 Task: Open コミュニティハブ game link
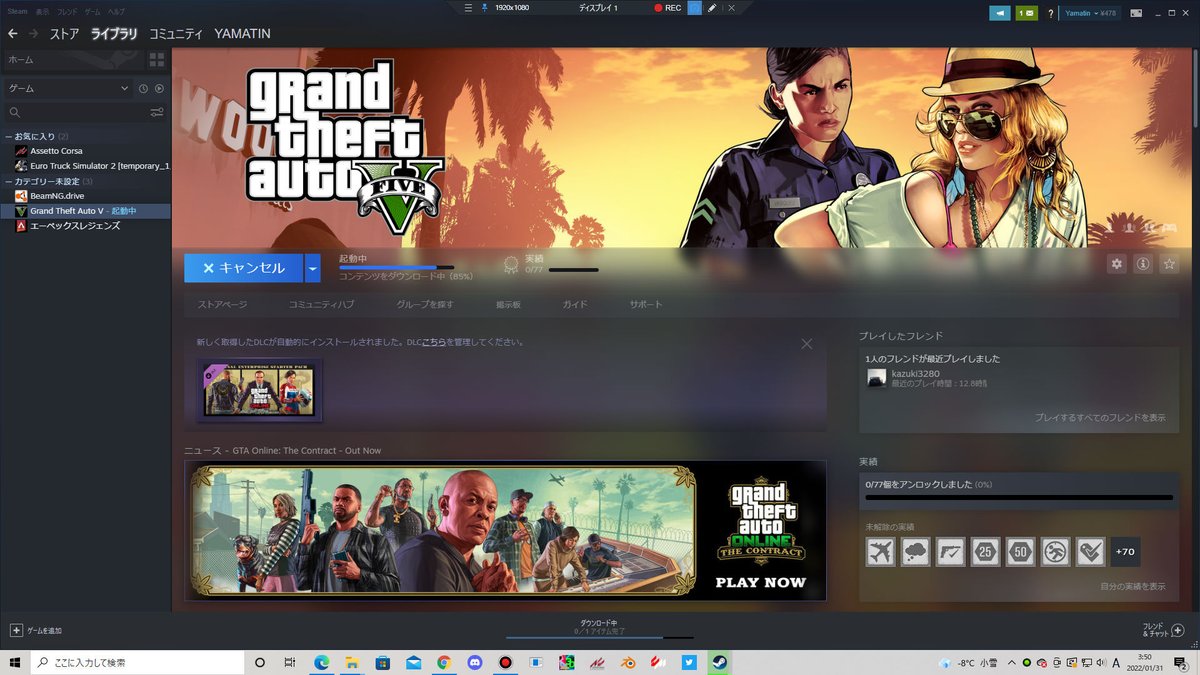[321, 304]
